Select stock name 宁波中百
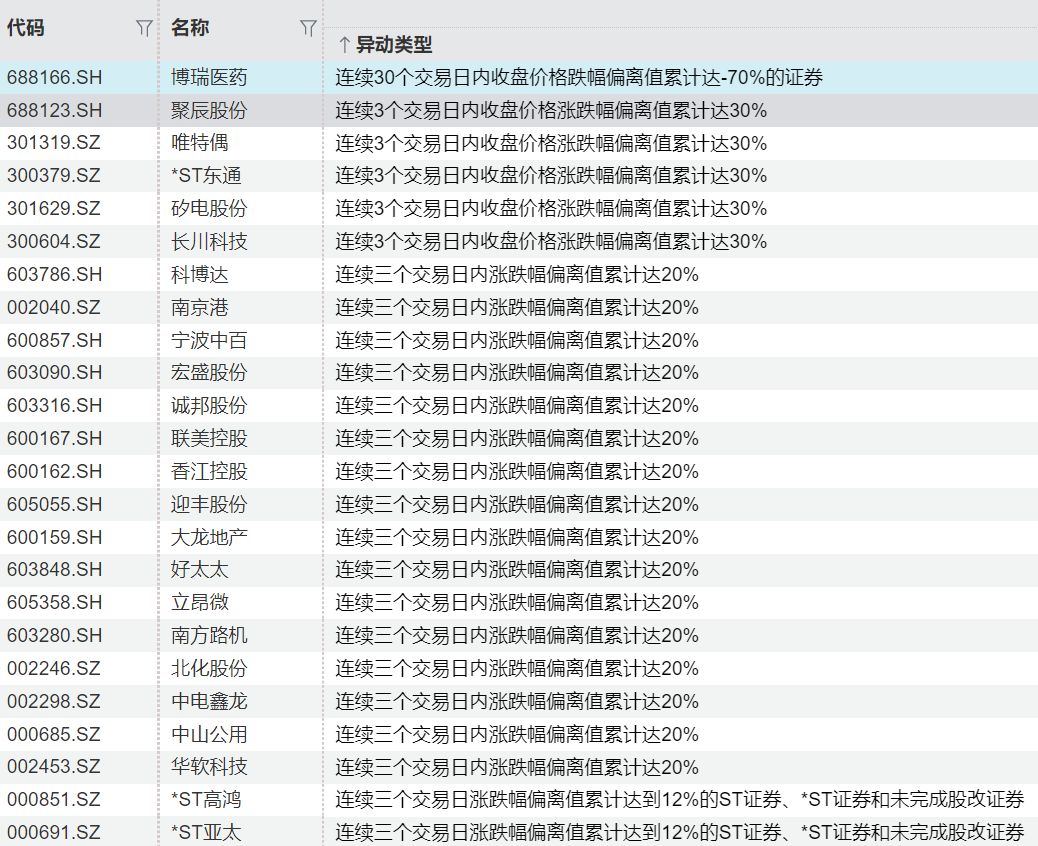This screenshot has height=846, width=1038. 209,340
